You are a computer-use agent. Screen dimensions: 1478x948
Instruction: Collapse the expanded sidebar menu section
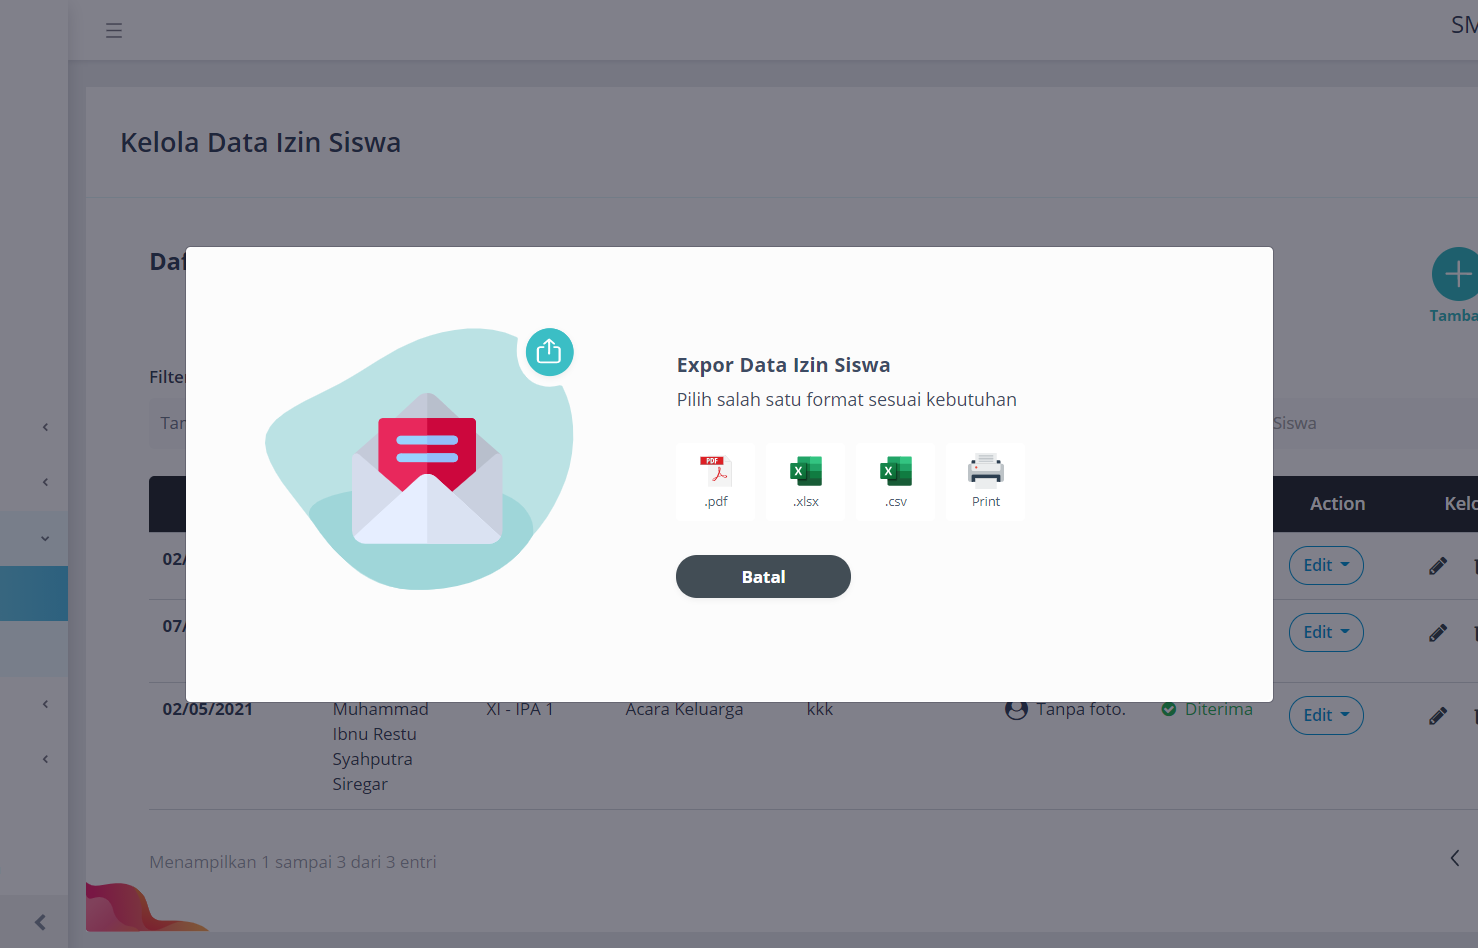tap(45, 539)
